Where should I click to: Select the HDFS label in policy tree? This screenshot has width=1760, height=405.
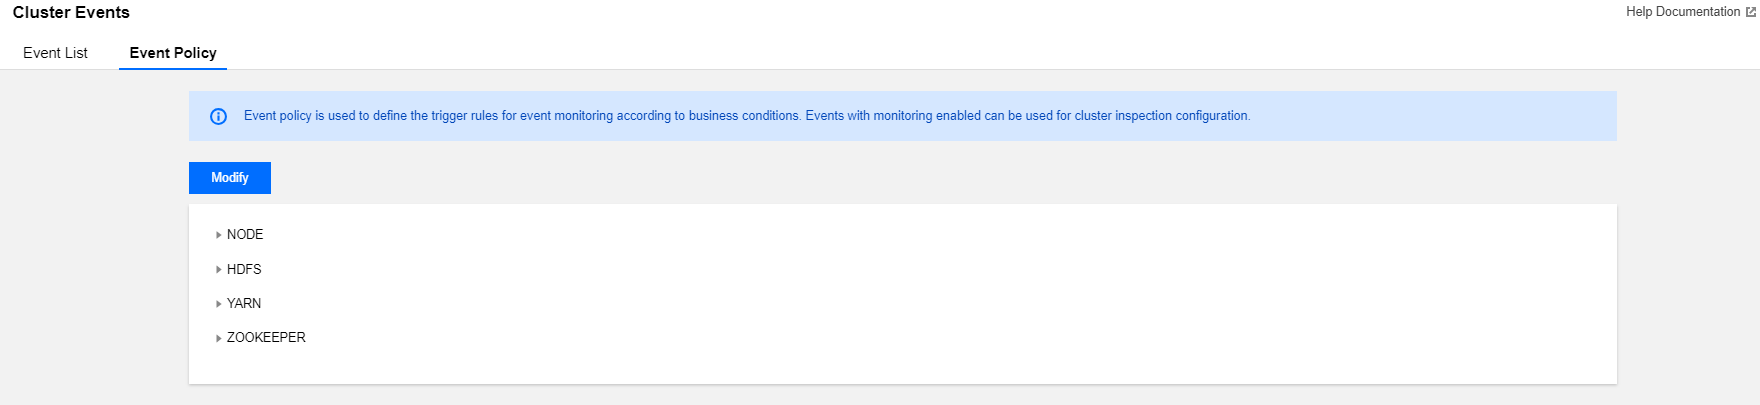tap(244, 270)
